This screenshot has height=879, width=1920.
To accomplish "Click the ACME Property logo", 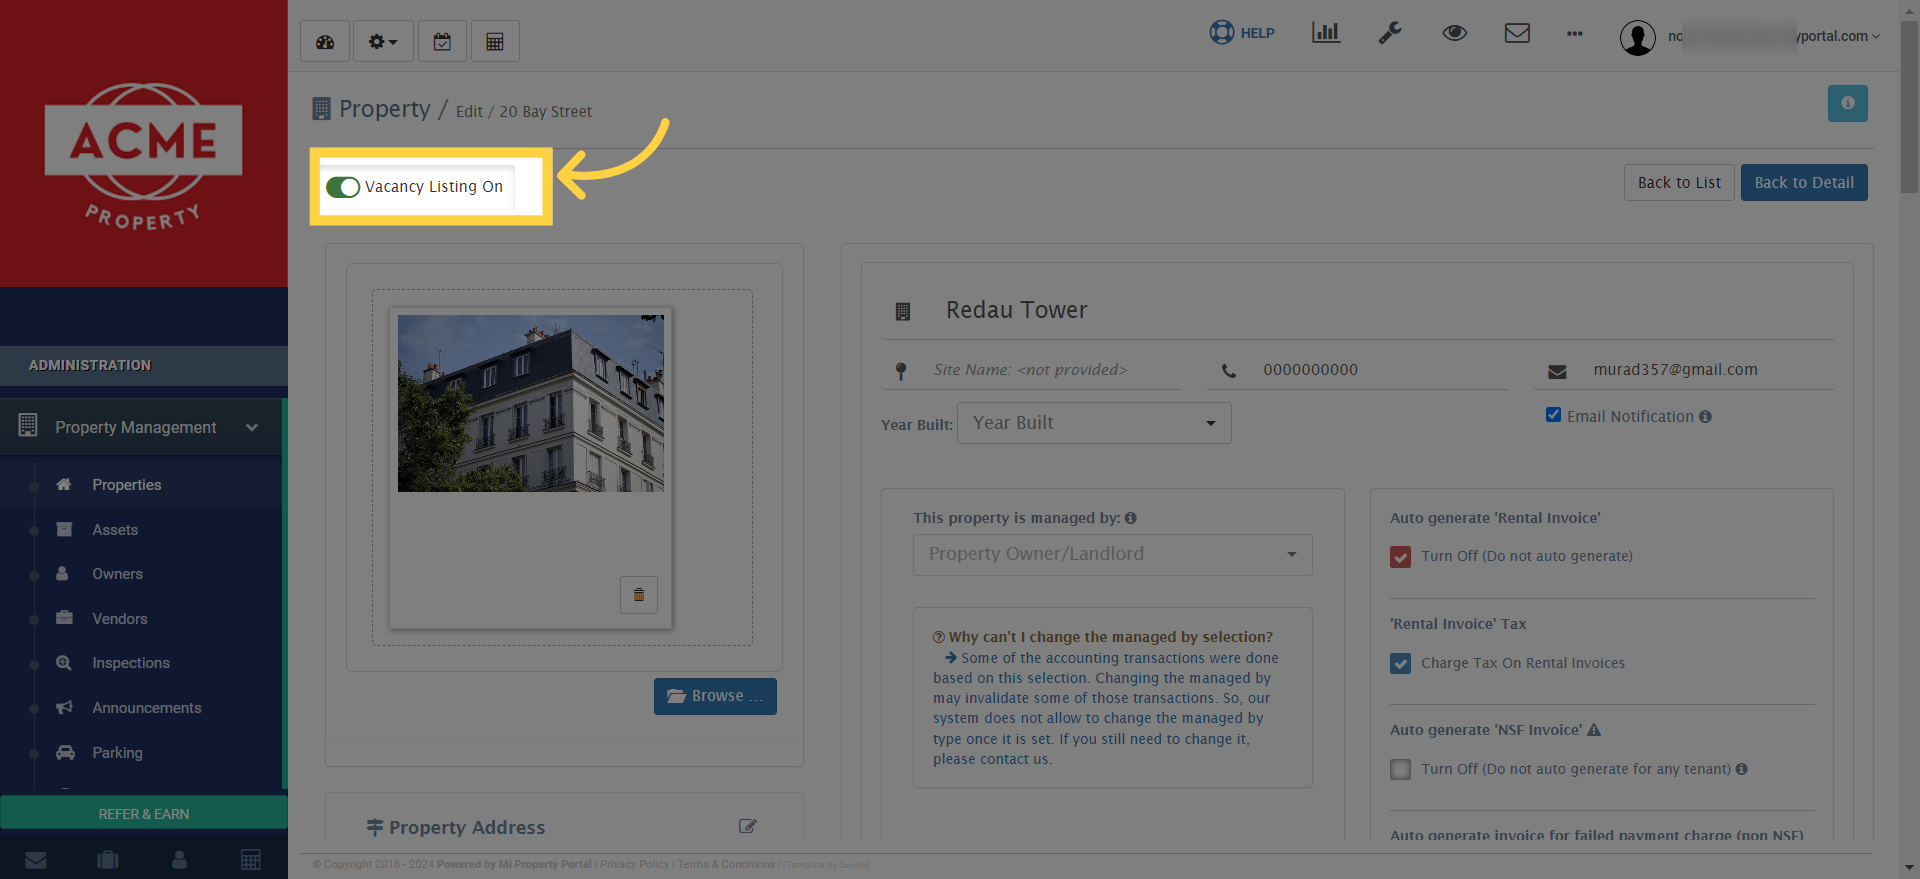I will point(144,156).
